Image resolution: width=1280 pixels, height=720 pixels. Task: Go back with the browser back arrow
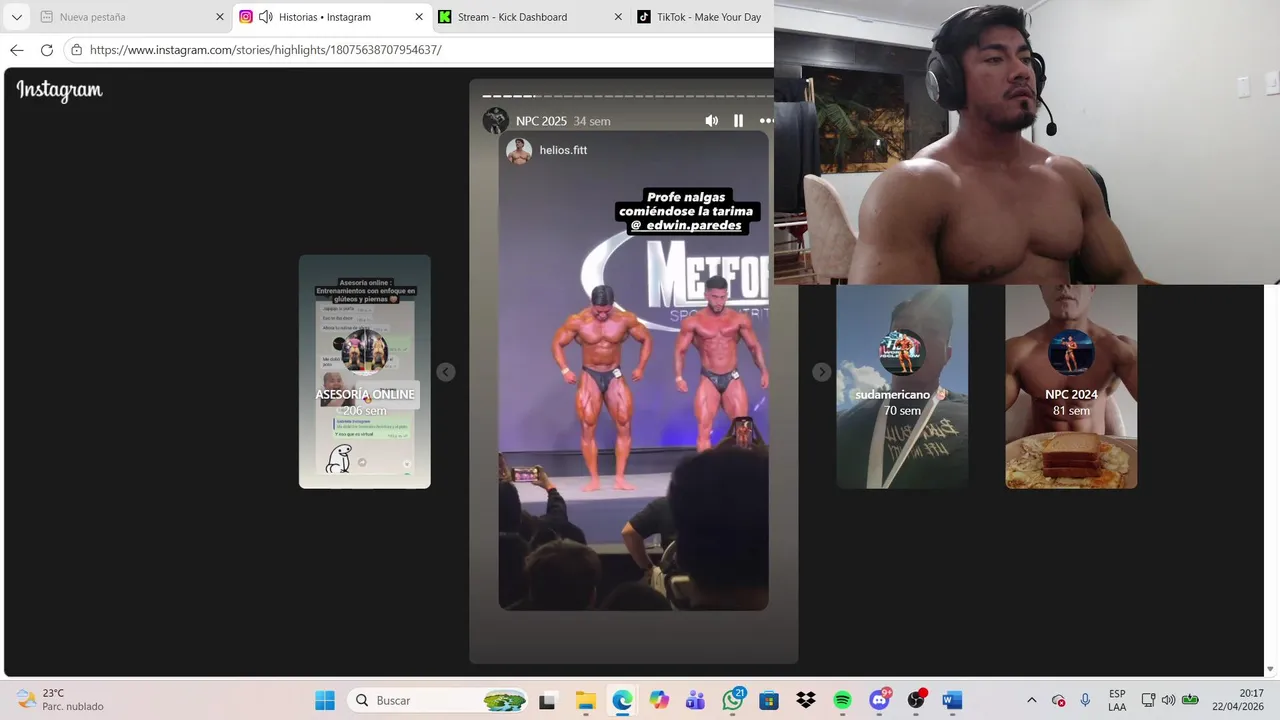click(16, 50)
